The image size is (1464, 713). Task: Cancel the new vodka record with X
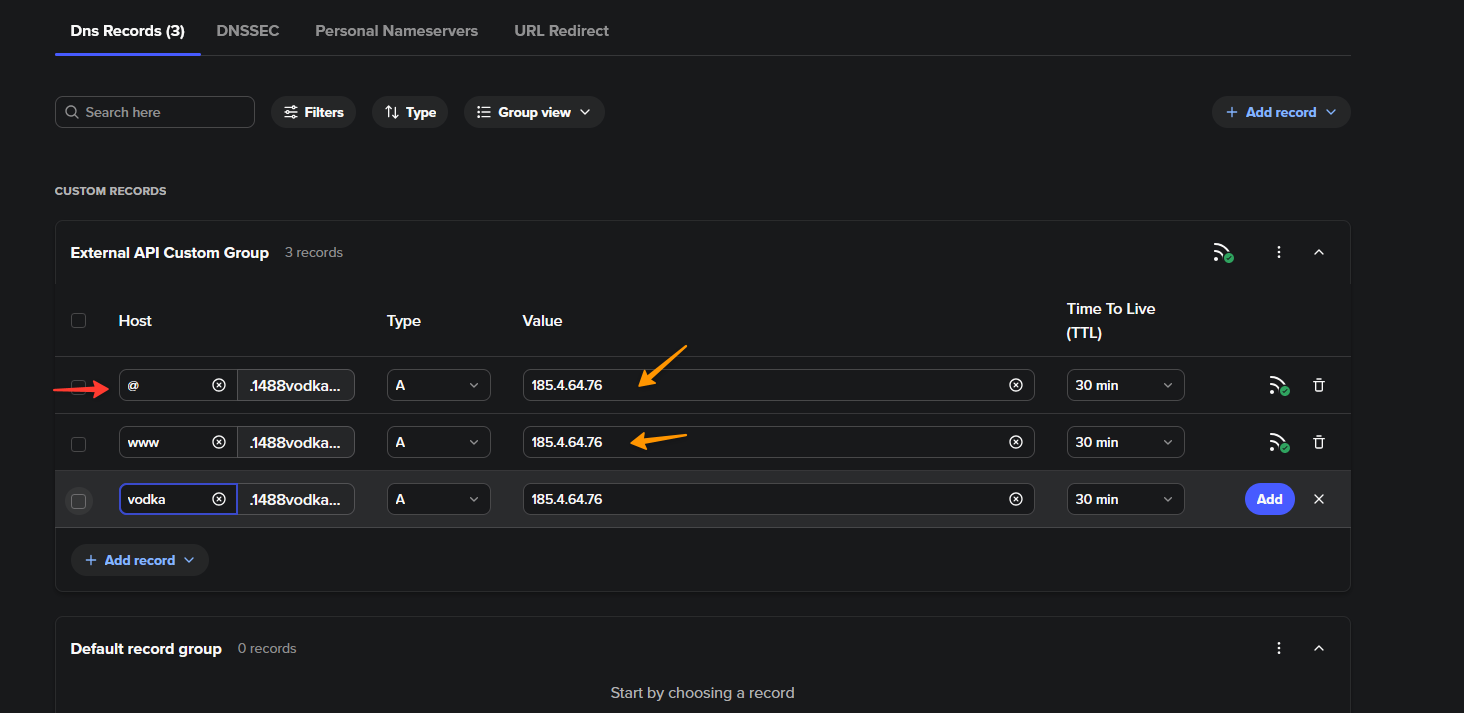point(1319,499)
